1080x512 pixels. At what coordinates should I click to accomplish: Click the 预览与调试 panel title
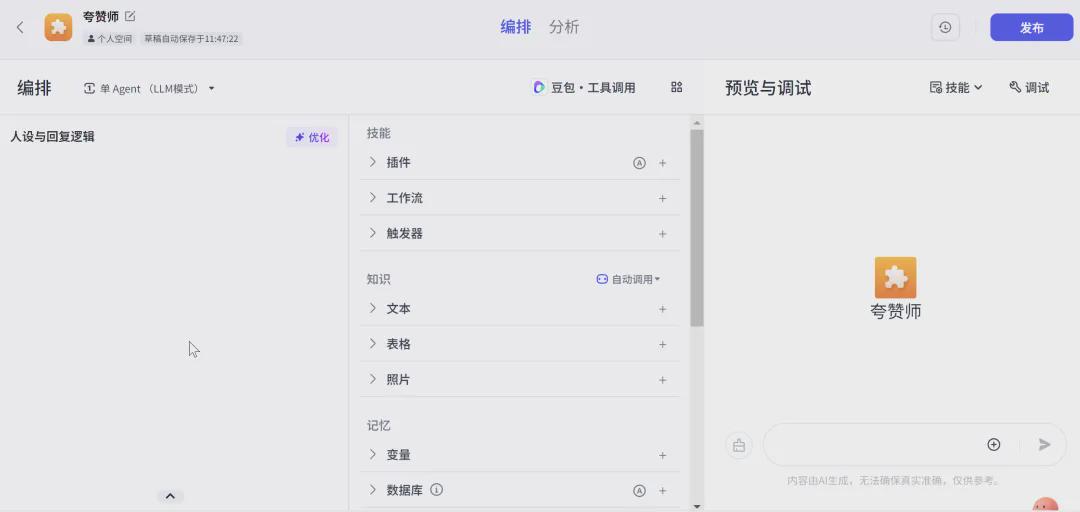click(768, 88)
